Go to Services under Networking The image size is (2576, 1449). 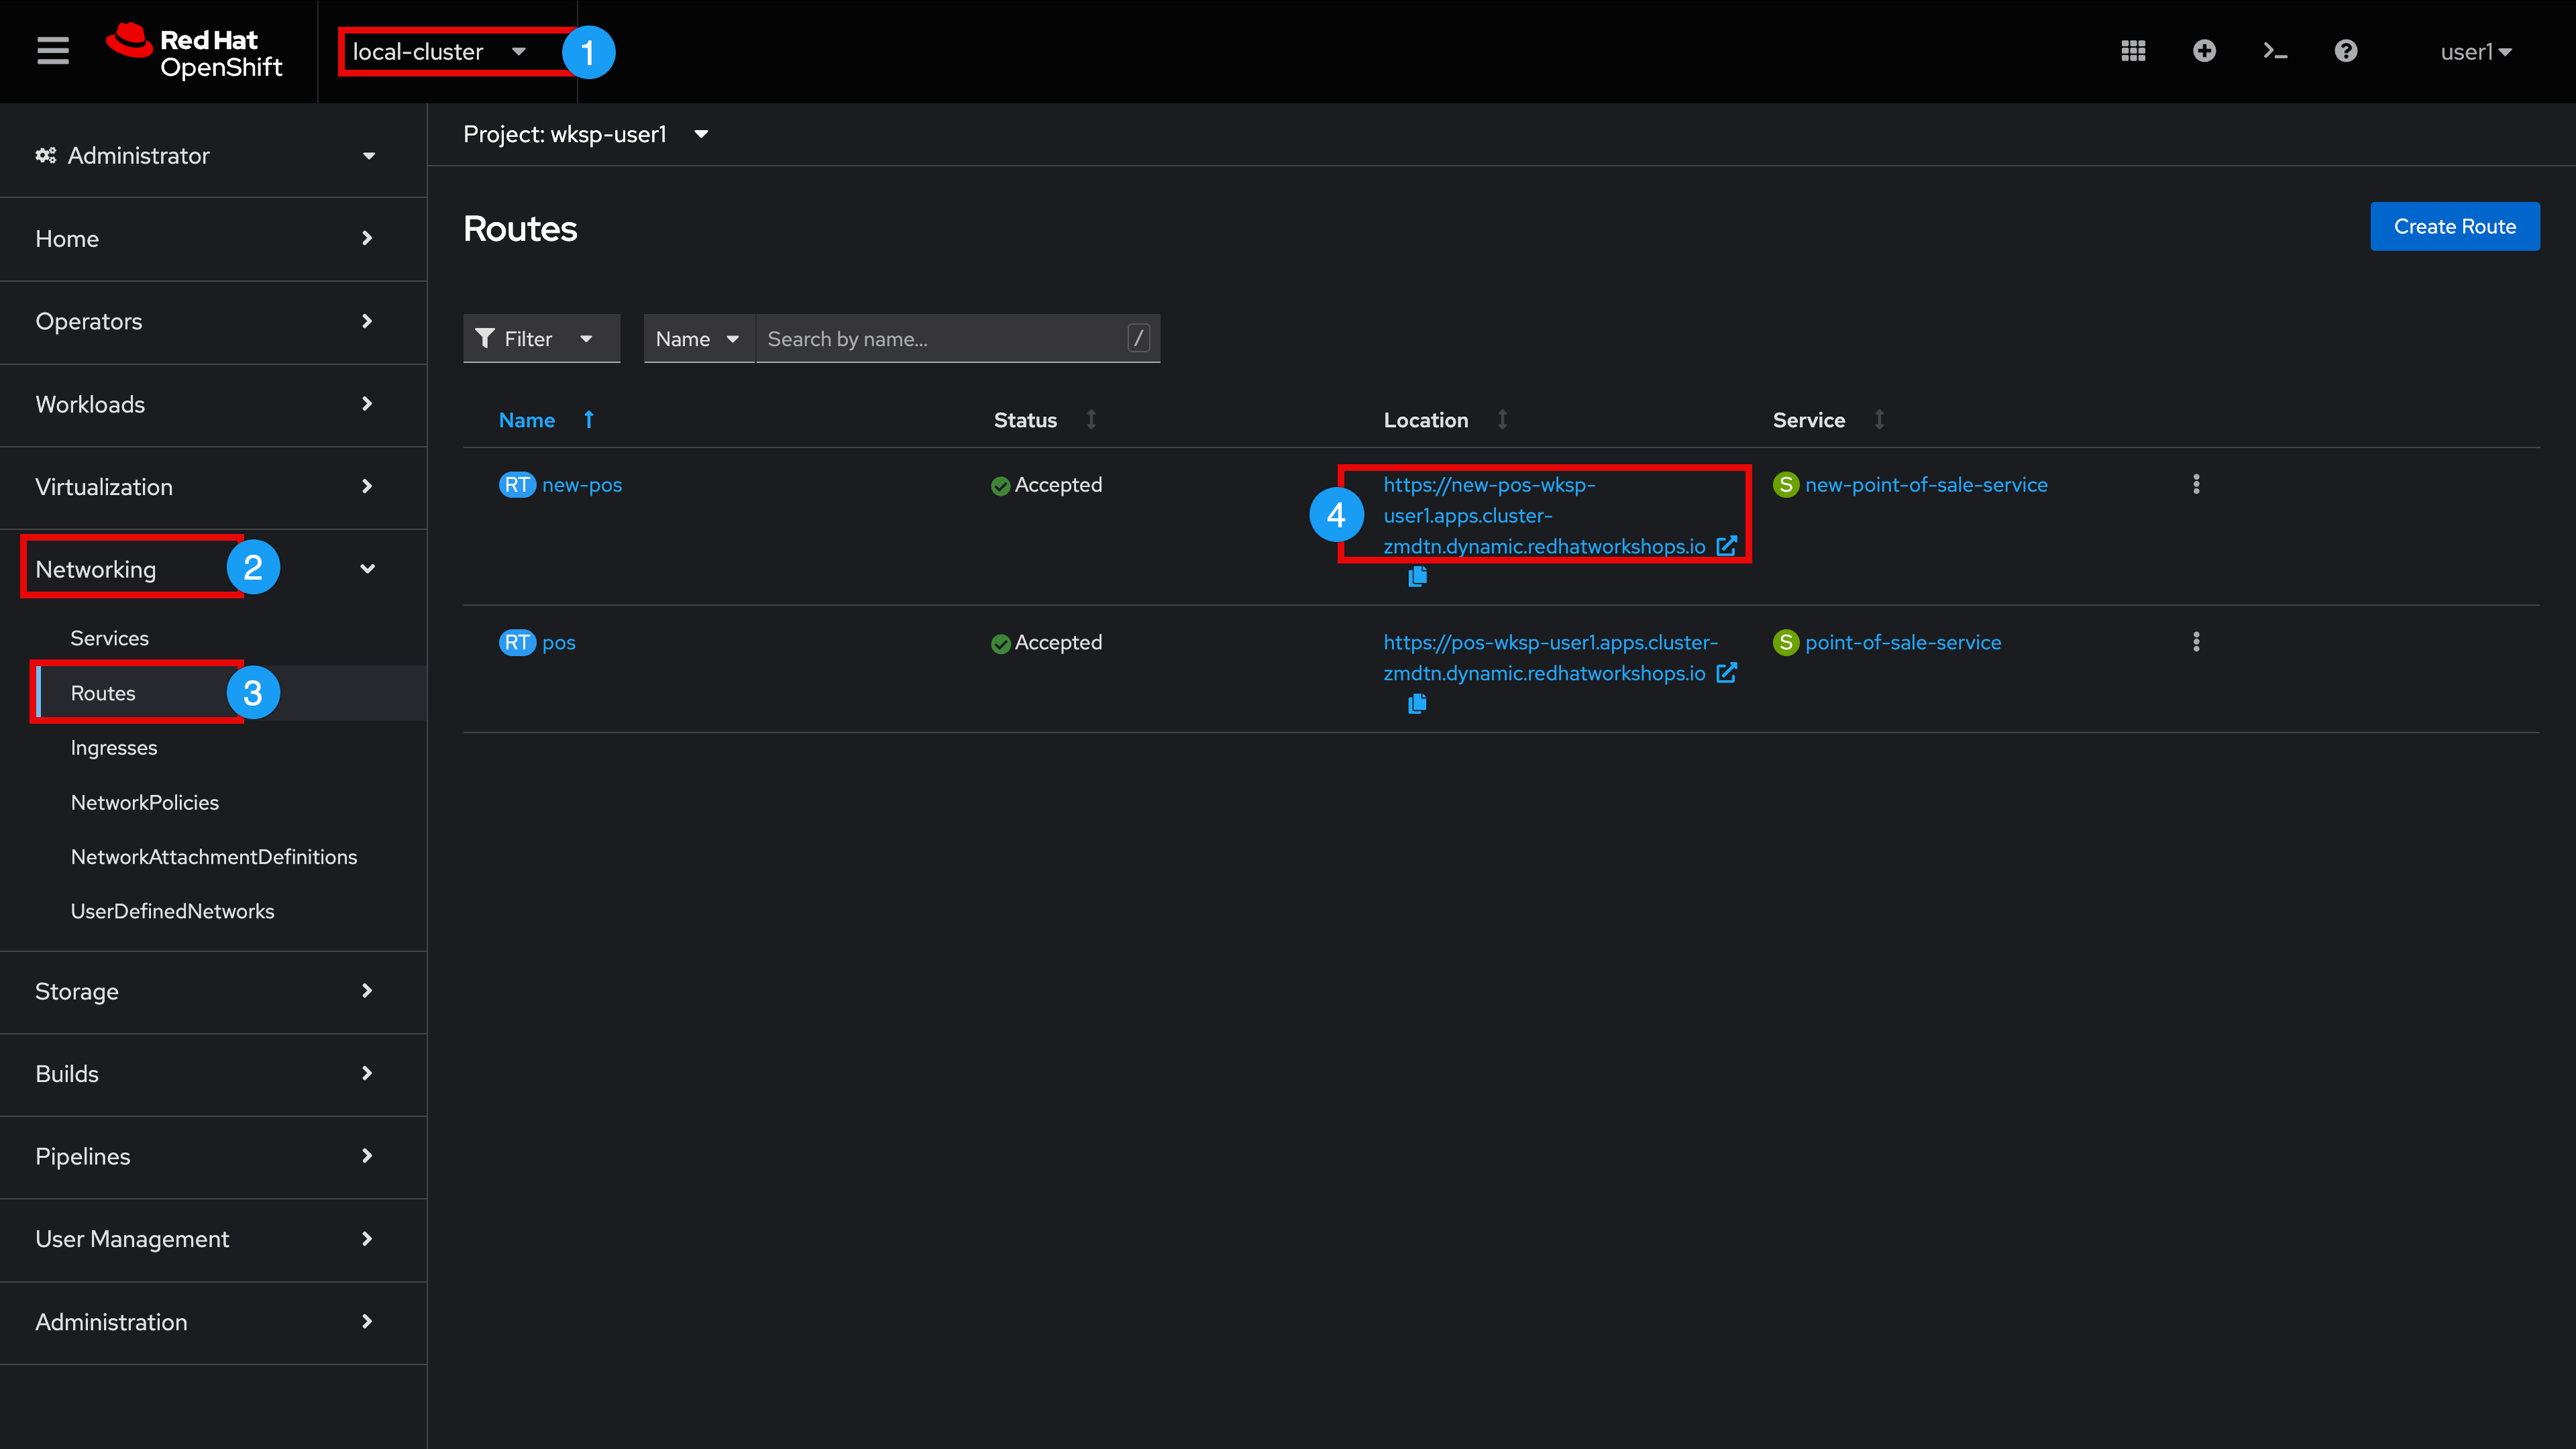[110, 638]
